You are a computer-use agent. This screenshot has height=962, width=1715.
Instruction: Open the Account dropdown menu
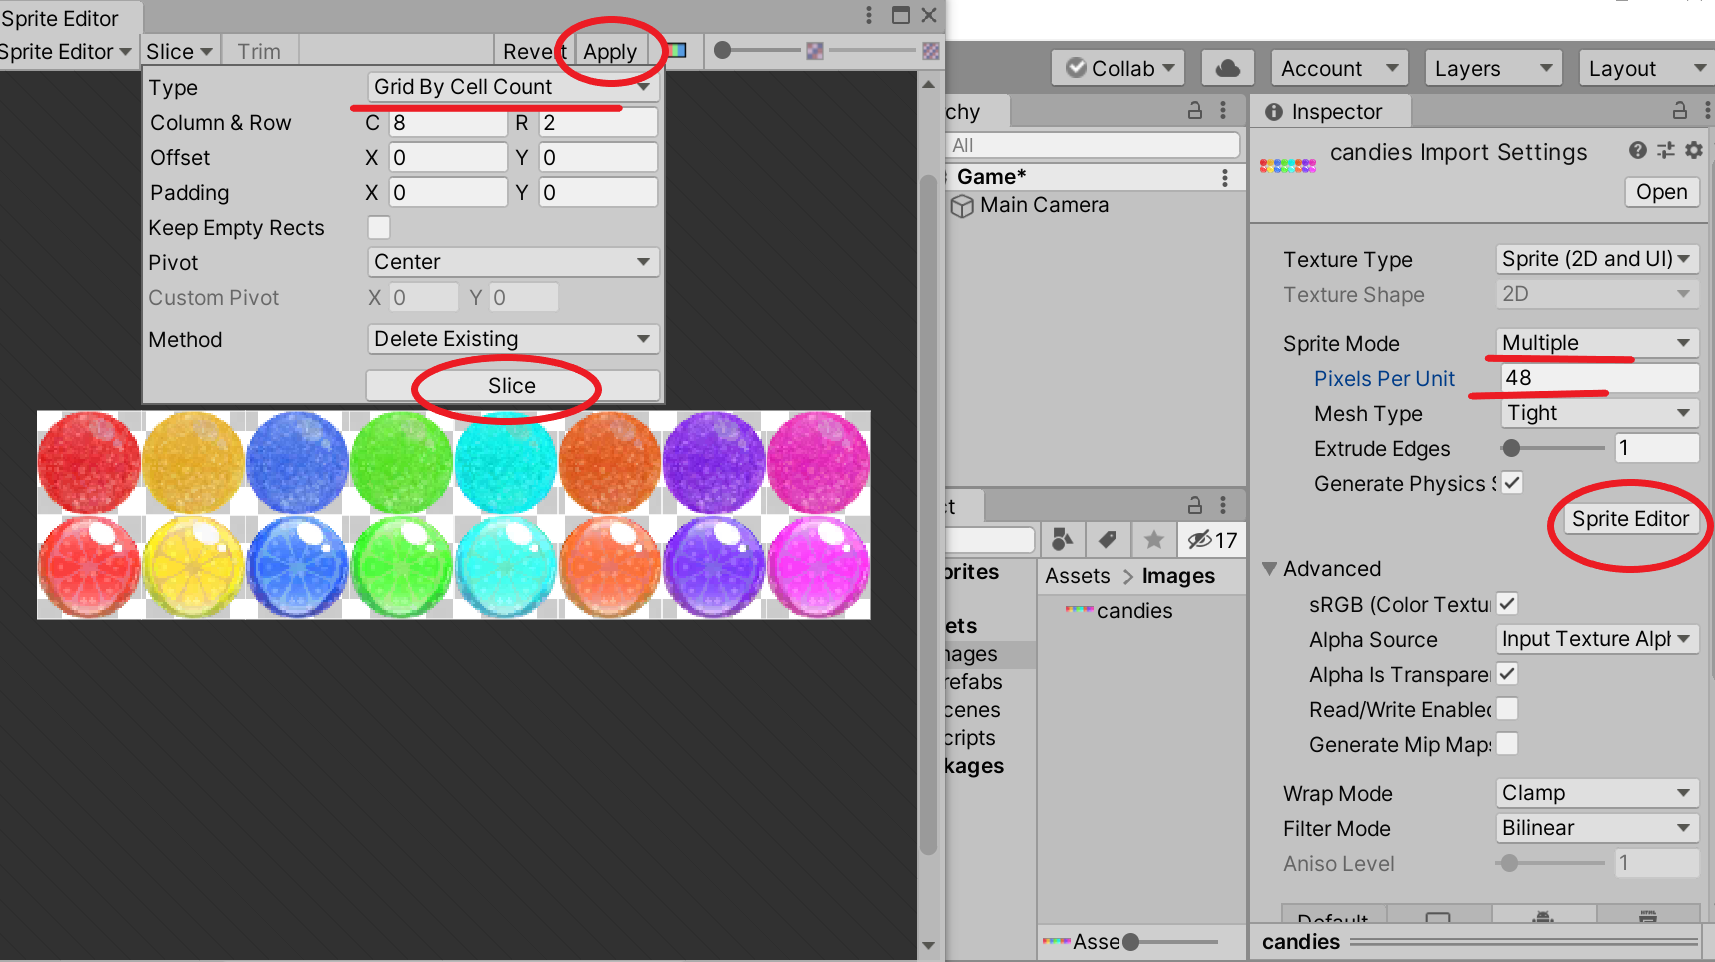(x=1339, y=68)
